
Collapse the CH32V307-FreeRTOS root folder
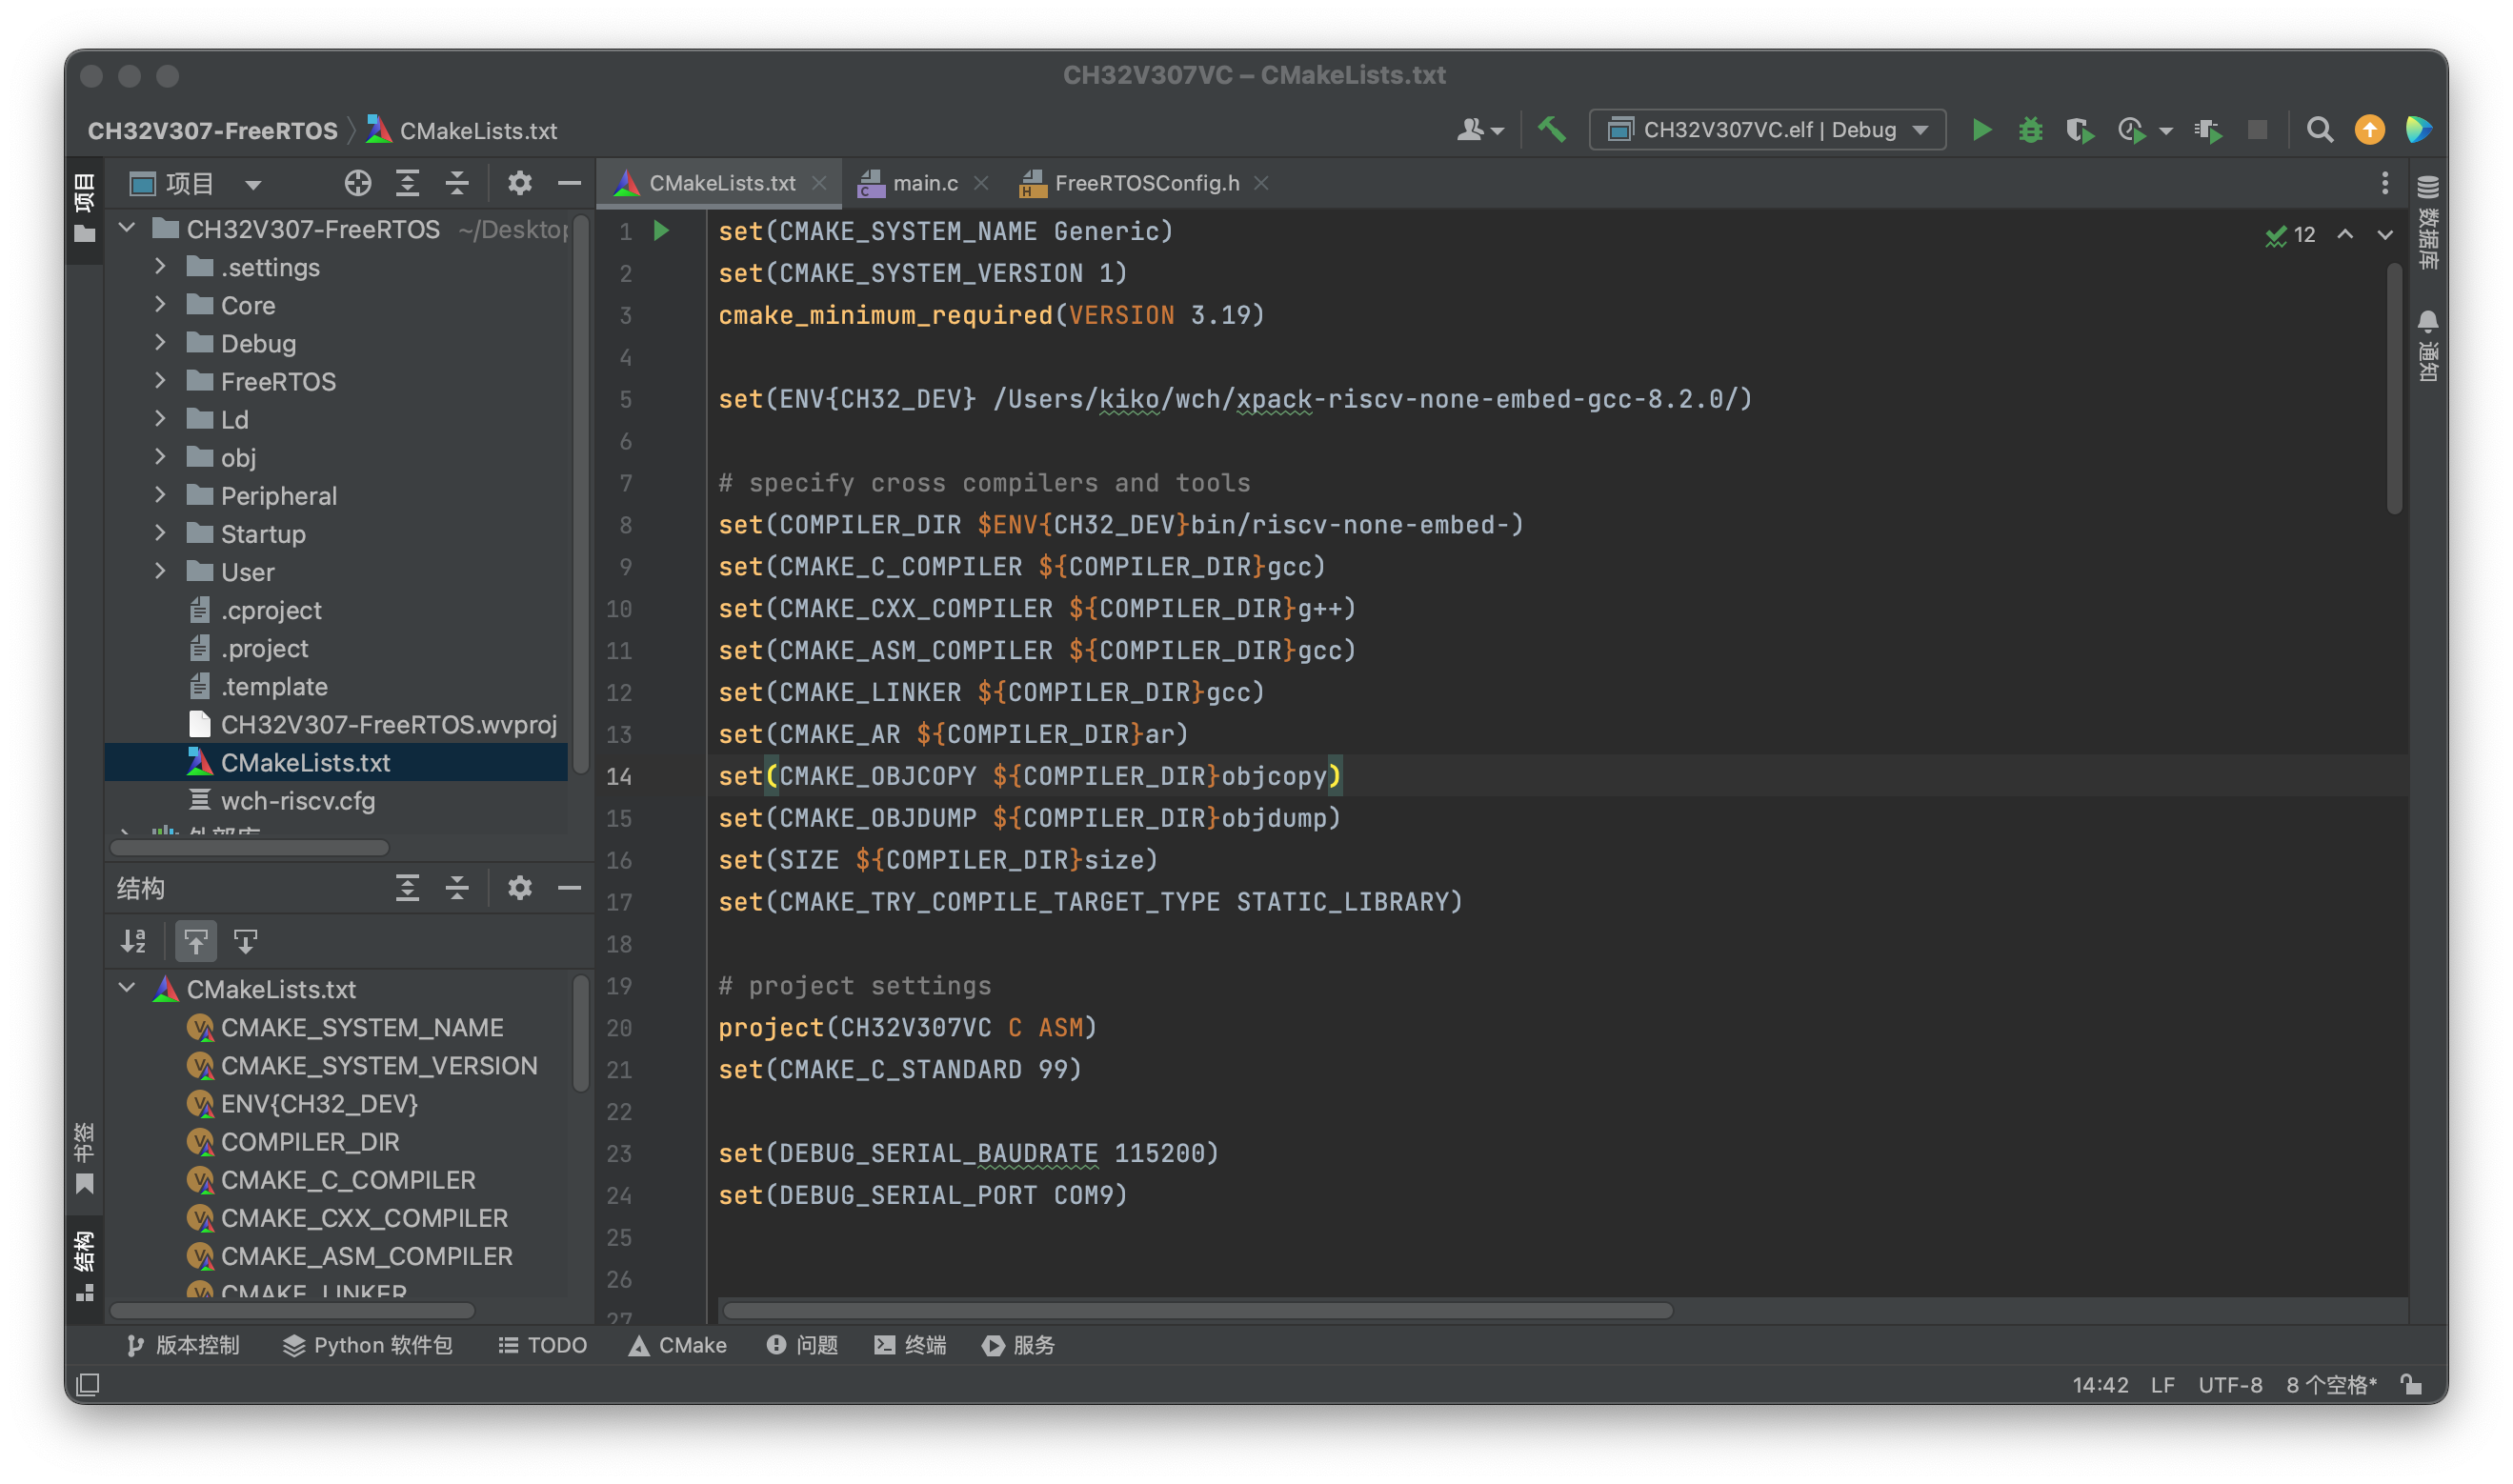127,228
